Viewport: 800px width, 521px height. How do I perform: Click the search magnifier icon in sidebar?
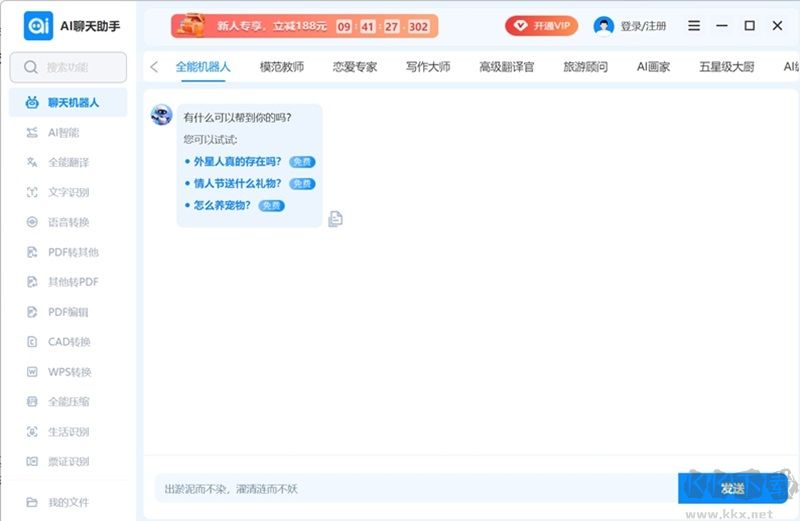pyautogui.click(x=31, y=67)
